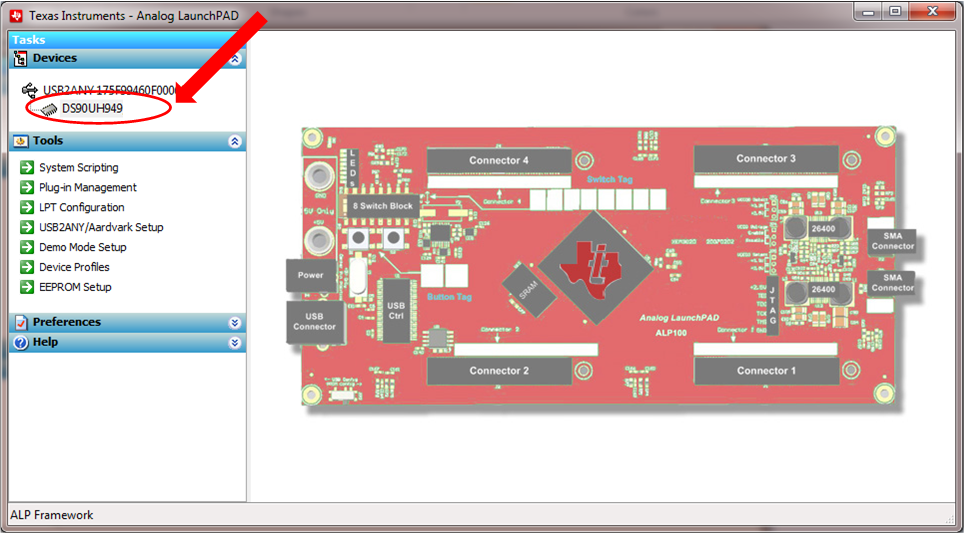Click the LPT Configuration arrow icon
964x533 pixels.
[27, 208]
